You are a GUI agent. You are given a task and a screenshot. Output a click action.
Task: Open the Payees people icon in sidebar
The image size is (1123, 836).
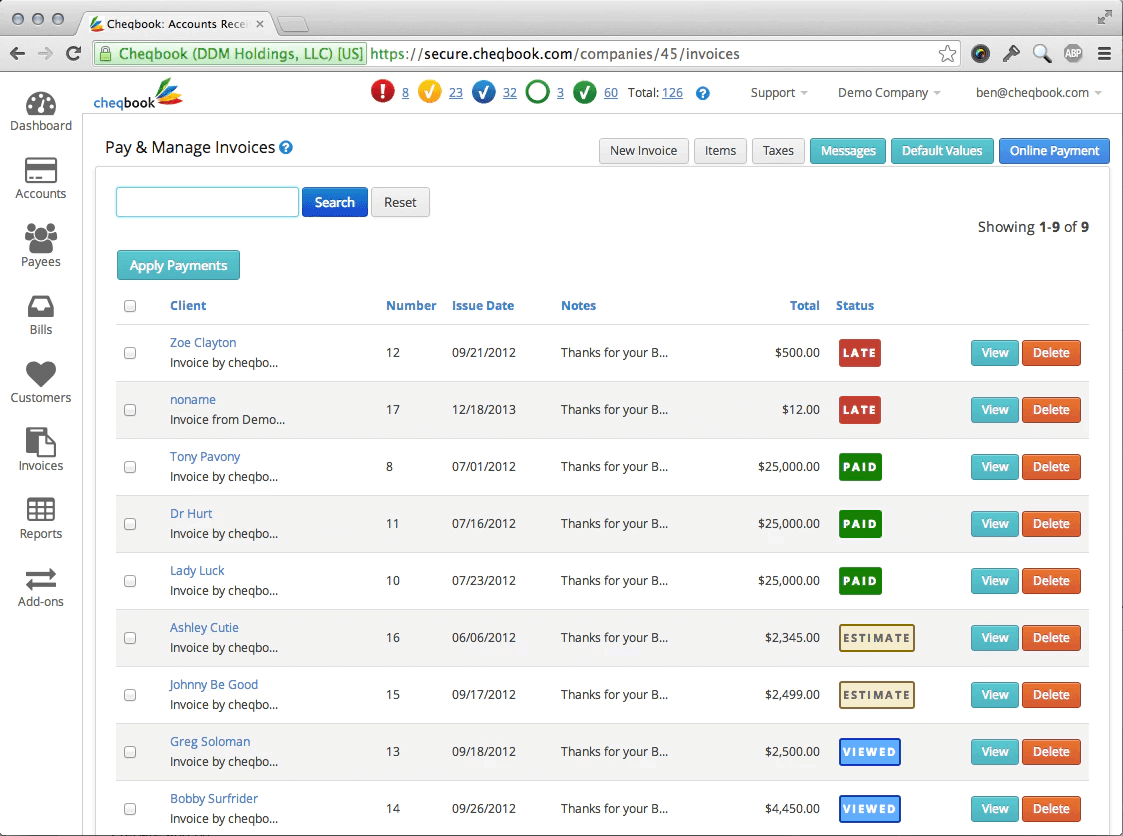[x=41, y=238]
